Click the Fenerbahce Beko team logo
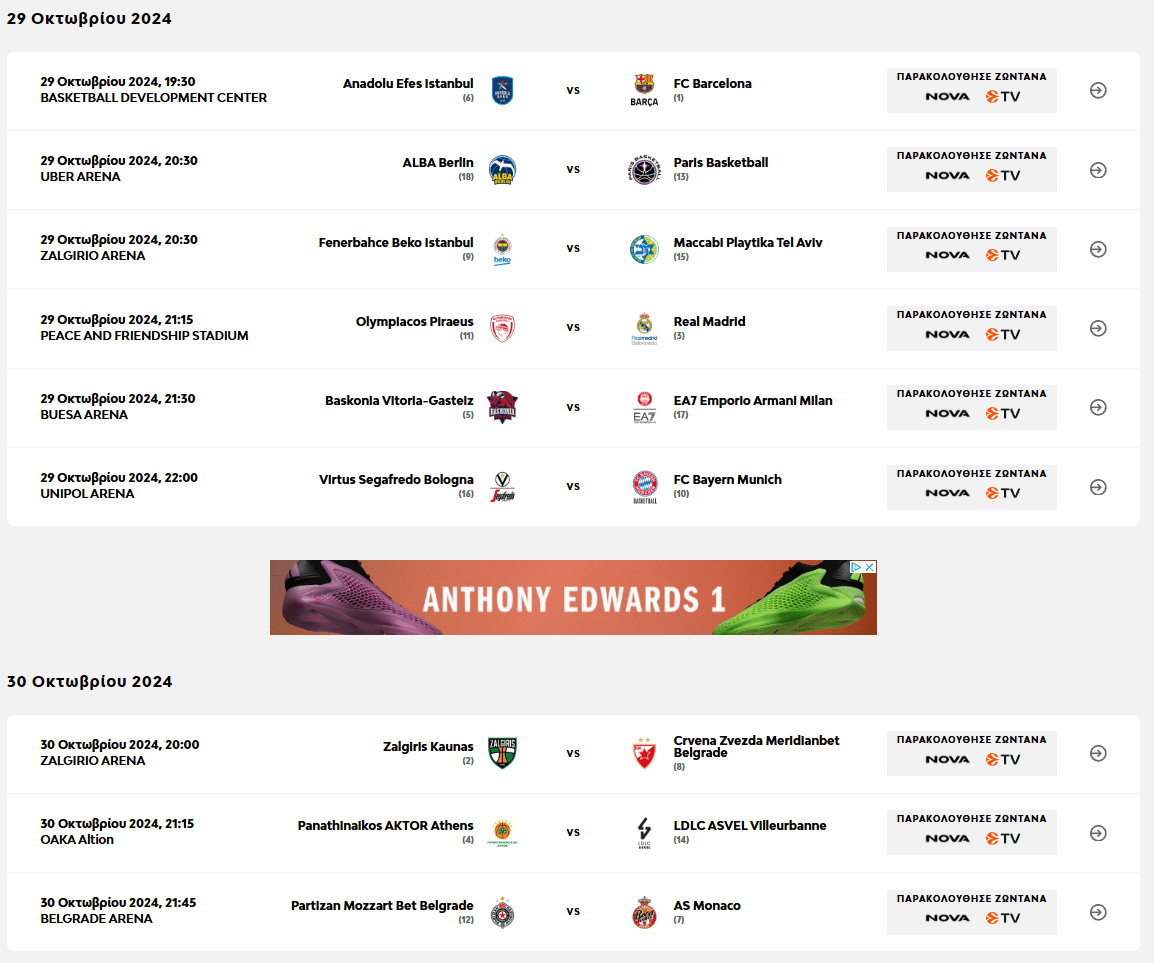The image size is (1154, 963). [x=502, y=250]
